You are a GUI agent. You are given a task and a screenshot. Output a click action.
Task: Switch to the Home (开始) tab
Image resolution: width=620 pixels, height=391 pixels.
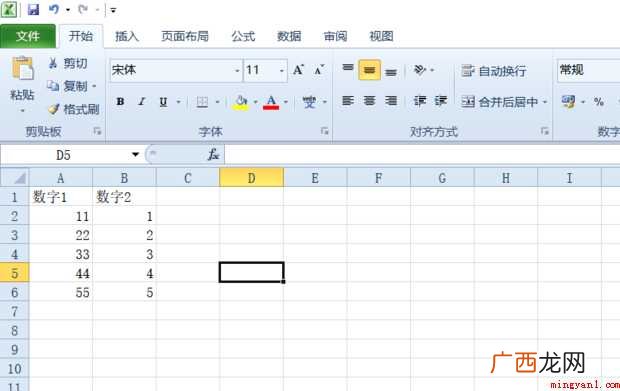point(81,36)
